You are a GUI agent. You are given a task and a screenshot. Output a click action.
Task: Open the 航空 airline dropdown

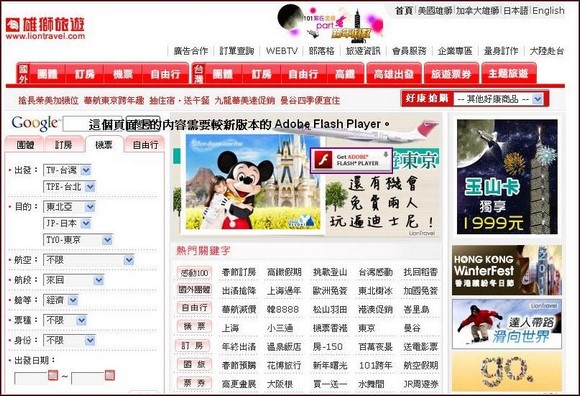point(128,260)
